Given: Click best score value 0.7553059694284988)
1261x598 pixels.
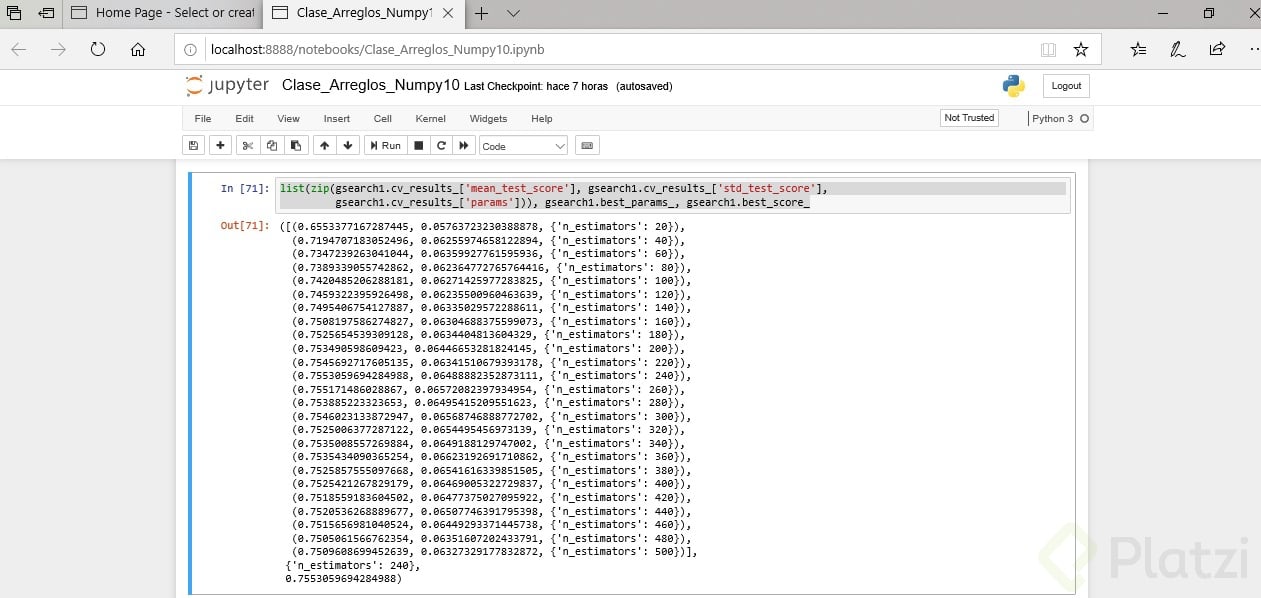Looking at the screenshot, I should coord(343,578).
